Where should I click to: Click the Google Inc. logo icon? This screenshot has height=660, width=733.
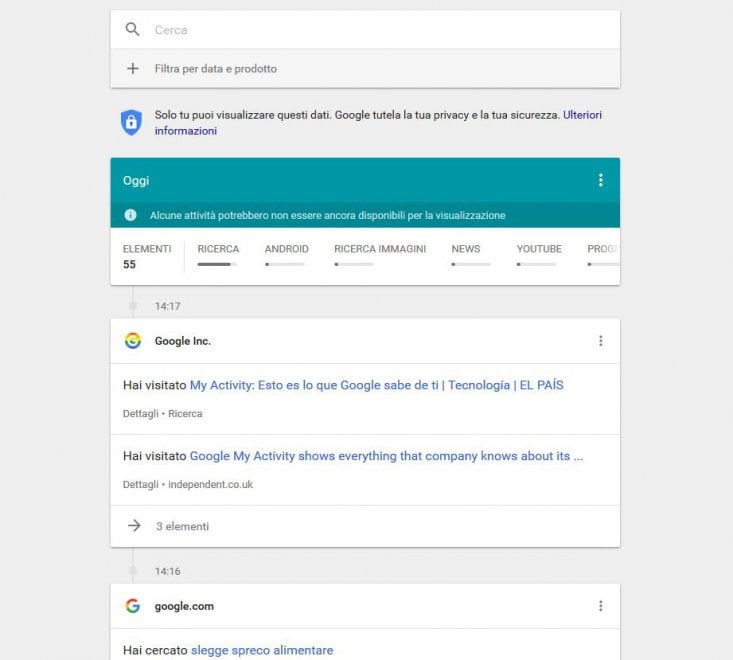(x=133, y=341)
